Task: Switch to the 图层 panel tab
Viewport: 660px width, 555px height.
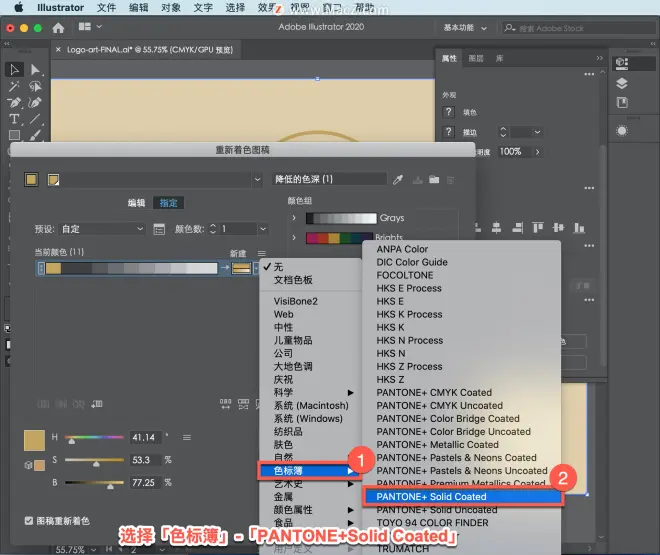Action: click(476, 58)
